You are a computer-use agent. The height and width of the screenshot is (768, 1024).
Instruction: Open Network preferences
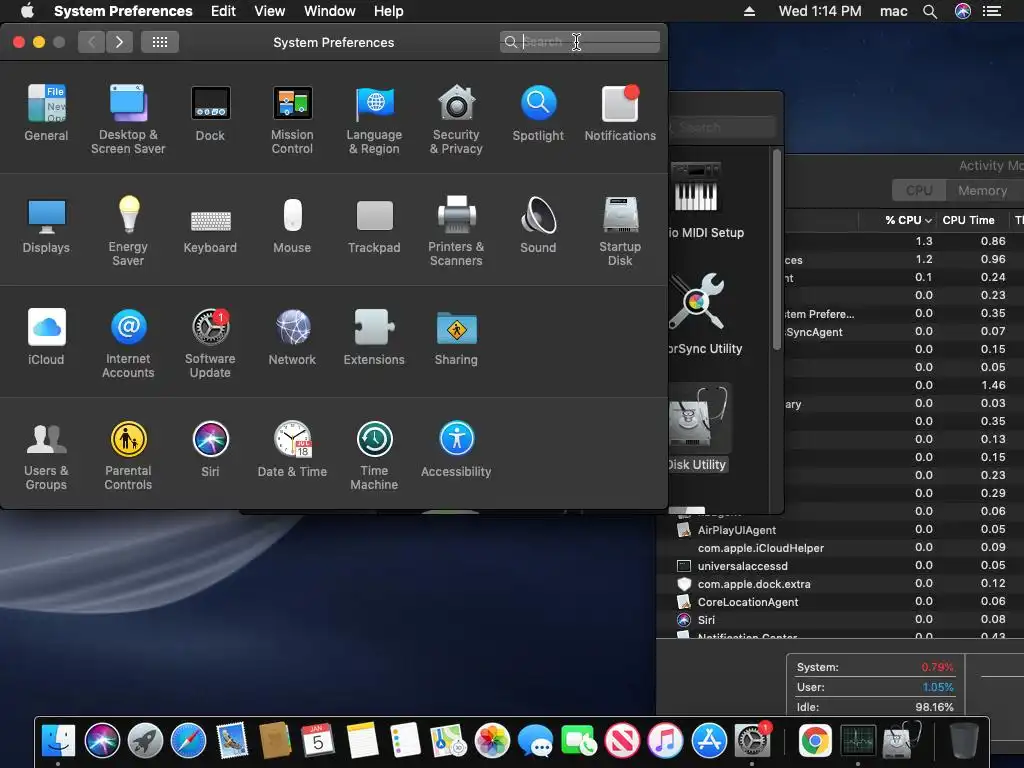[x=292, y=337]
